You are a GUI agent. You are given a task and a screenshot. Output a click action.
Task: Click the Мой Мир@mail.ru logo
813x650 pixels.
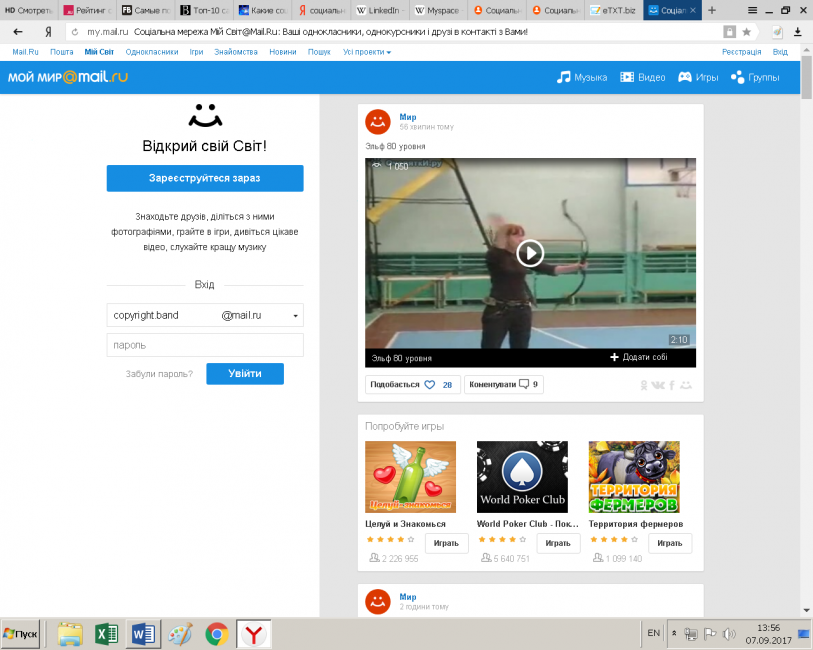tap(67, 77)
